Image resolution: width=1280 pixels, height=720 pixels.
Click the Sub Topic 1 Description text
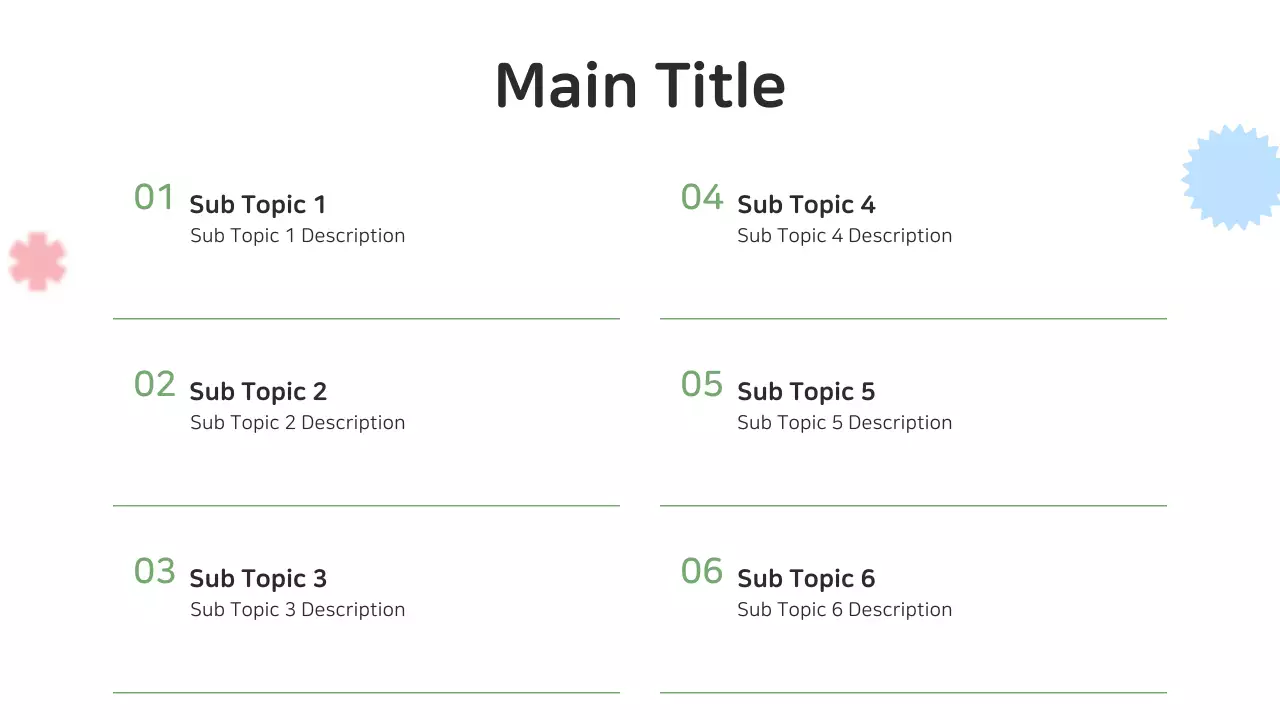click(297, 236)
